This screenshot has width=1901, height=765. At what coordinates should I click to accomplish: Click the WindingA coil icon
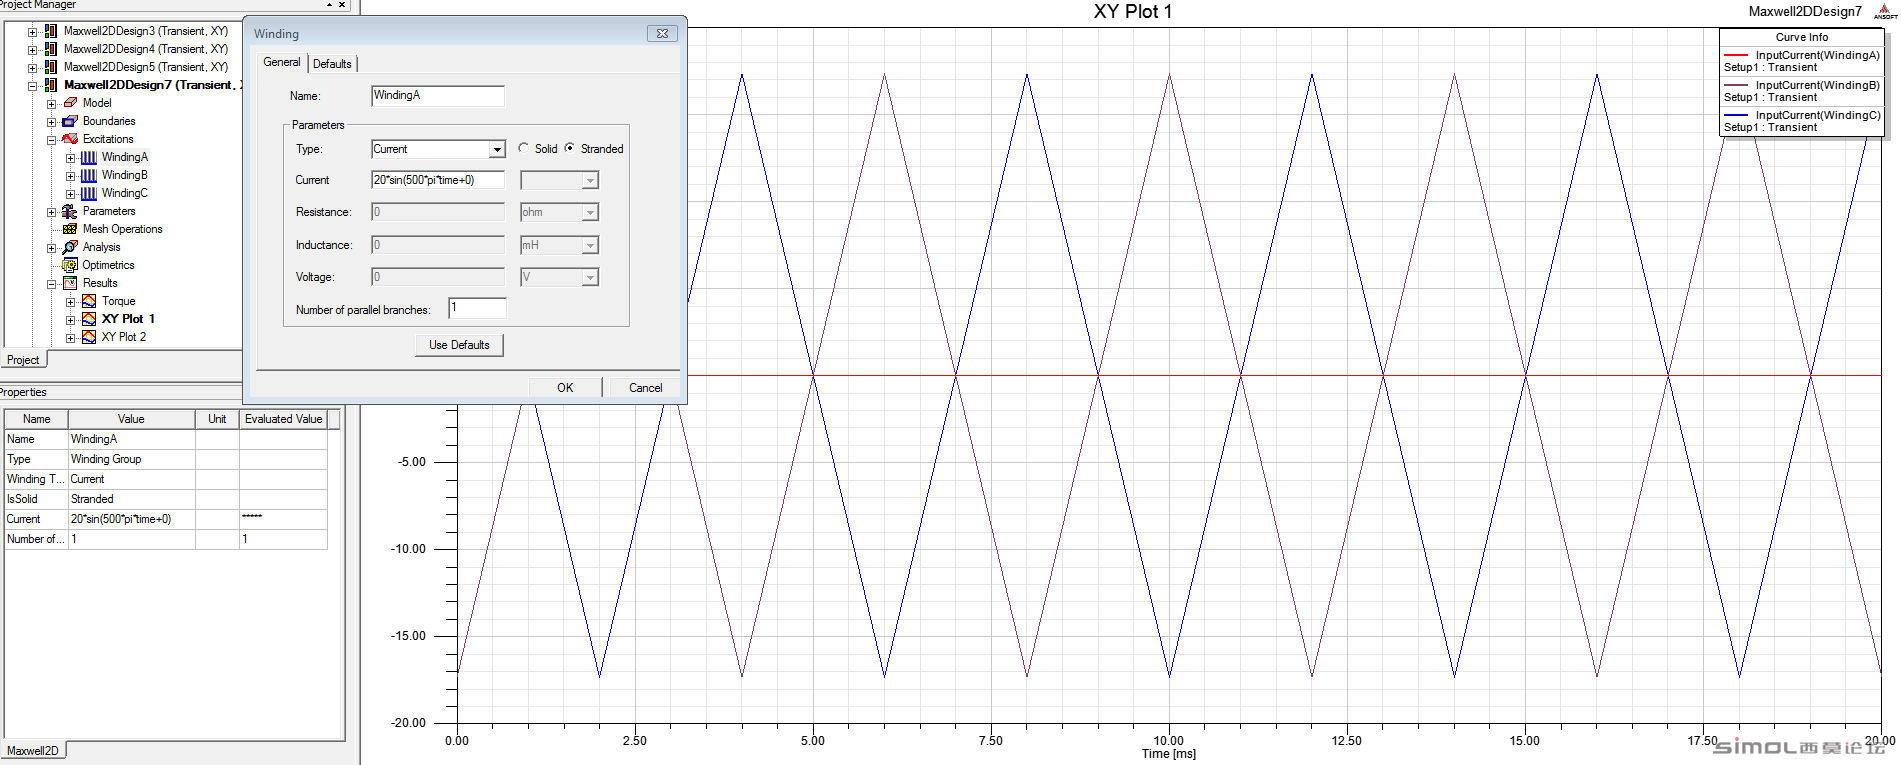tap(89, 157)
